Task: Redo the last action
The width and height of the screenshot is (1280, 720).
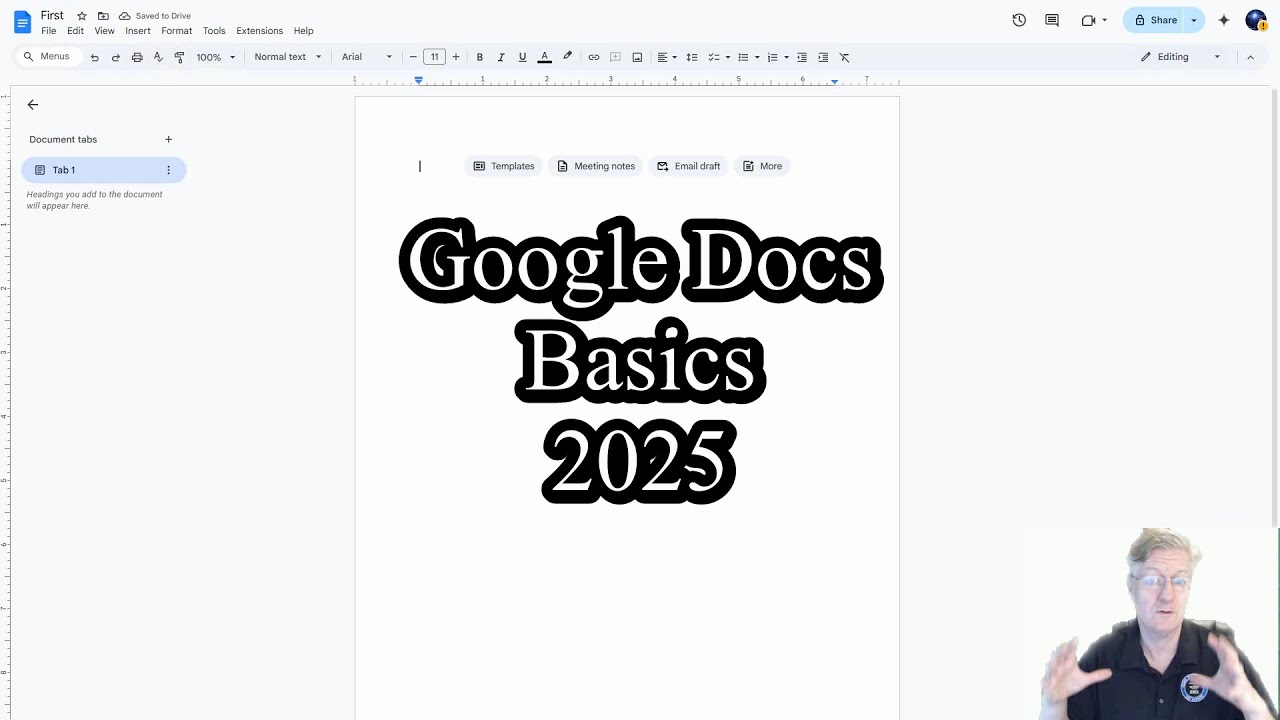Action: pyautogui.click(x=116, y=57)
